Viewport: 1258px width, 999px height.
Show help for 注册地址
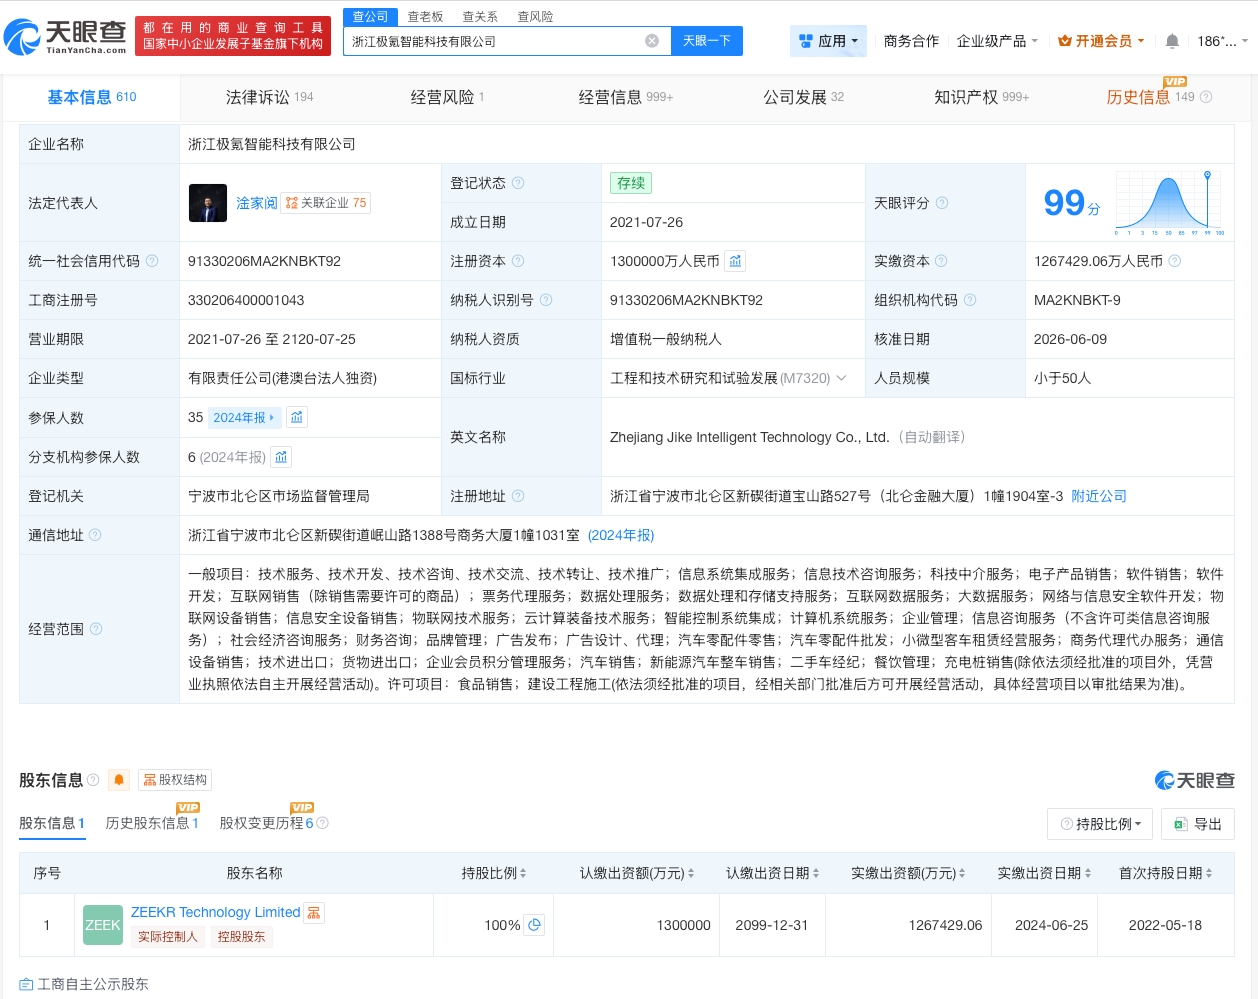[x=518, y=496]
